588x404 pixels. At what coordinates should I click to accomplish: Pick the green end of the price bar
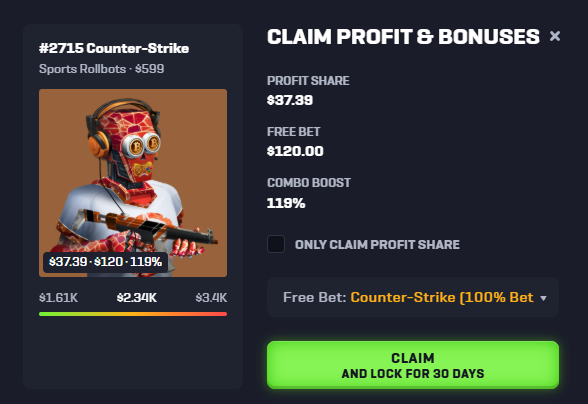tap(45, 314)
